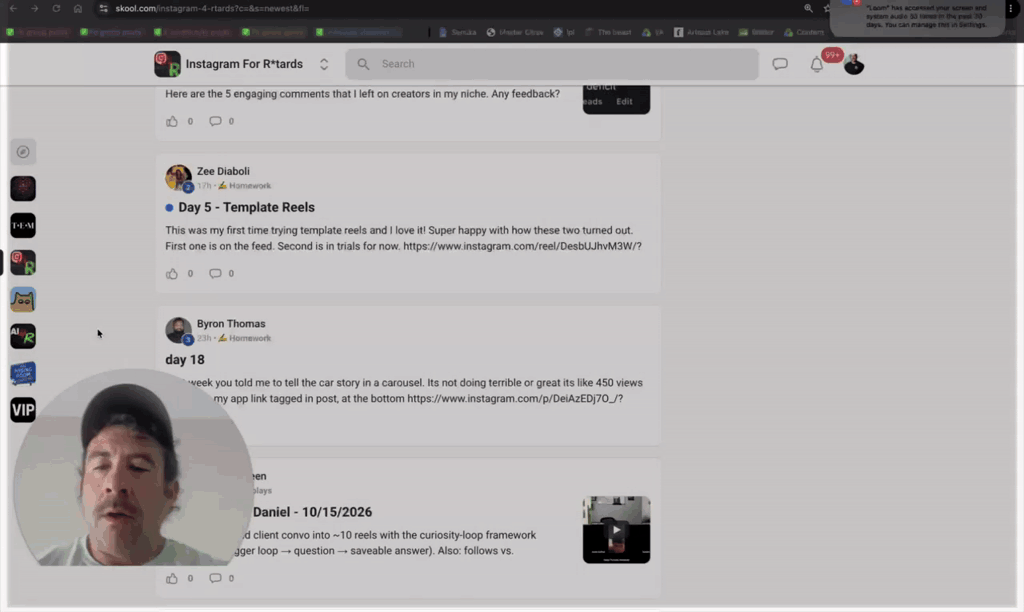
Task: Open the Instagram post link in day 18 post
Action: pos(515,398)
